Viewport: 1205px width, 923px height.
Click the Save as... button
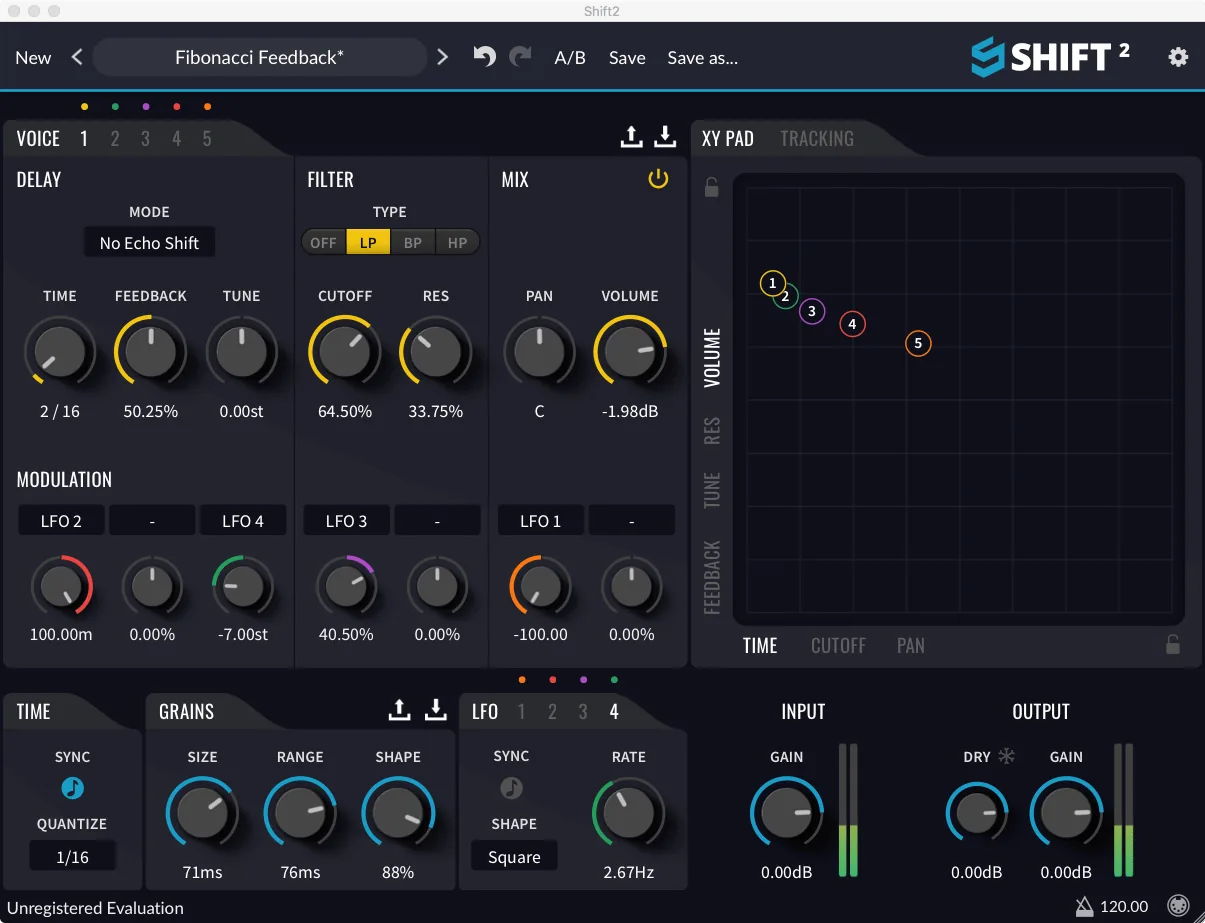pos(703,58)
